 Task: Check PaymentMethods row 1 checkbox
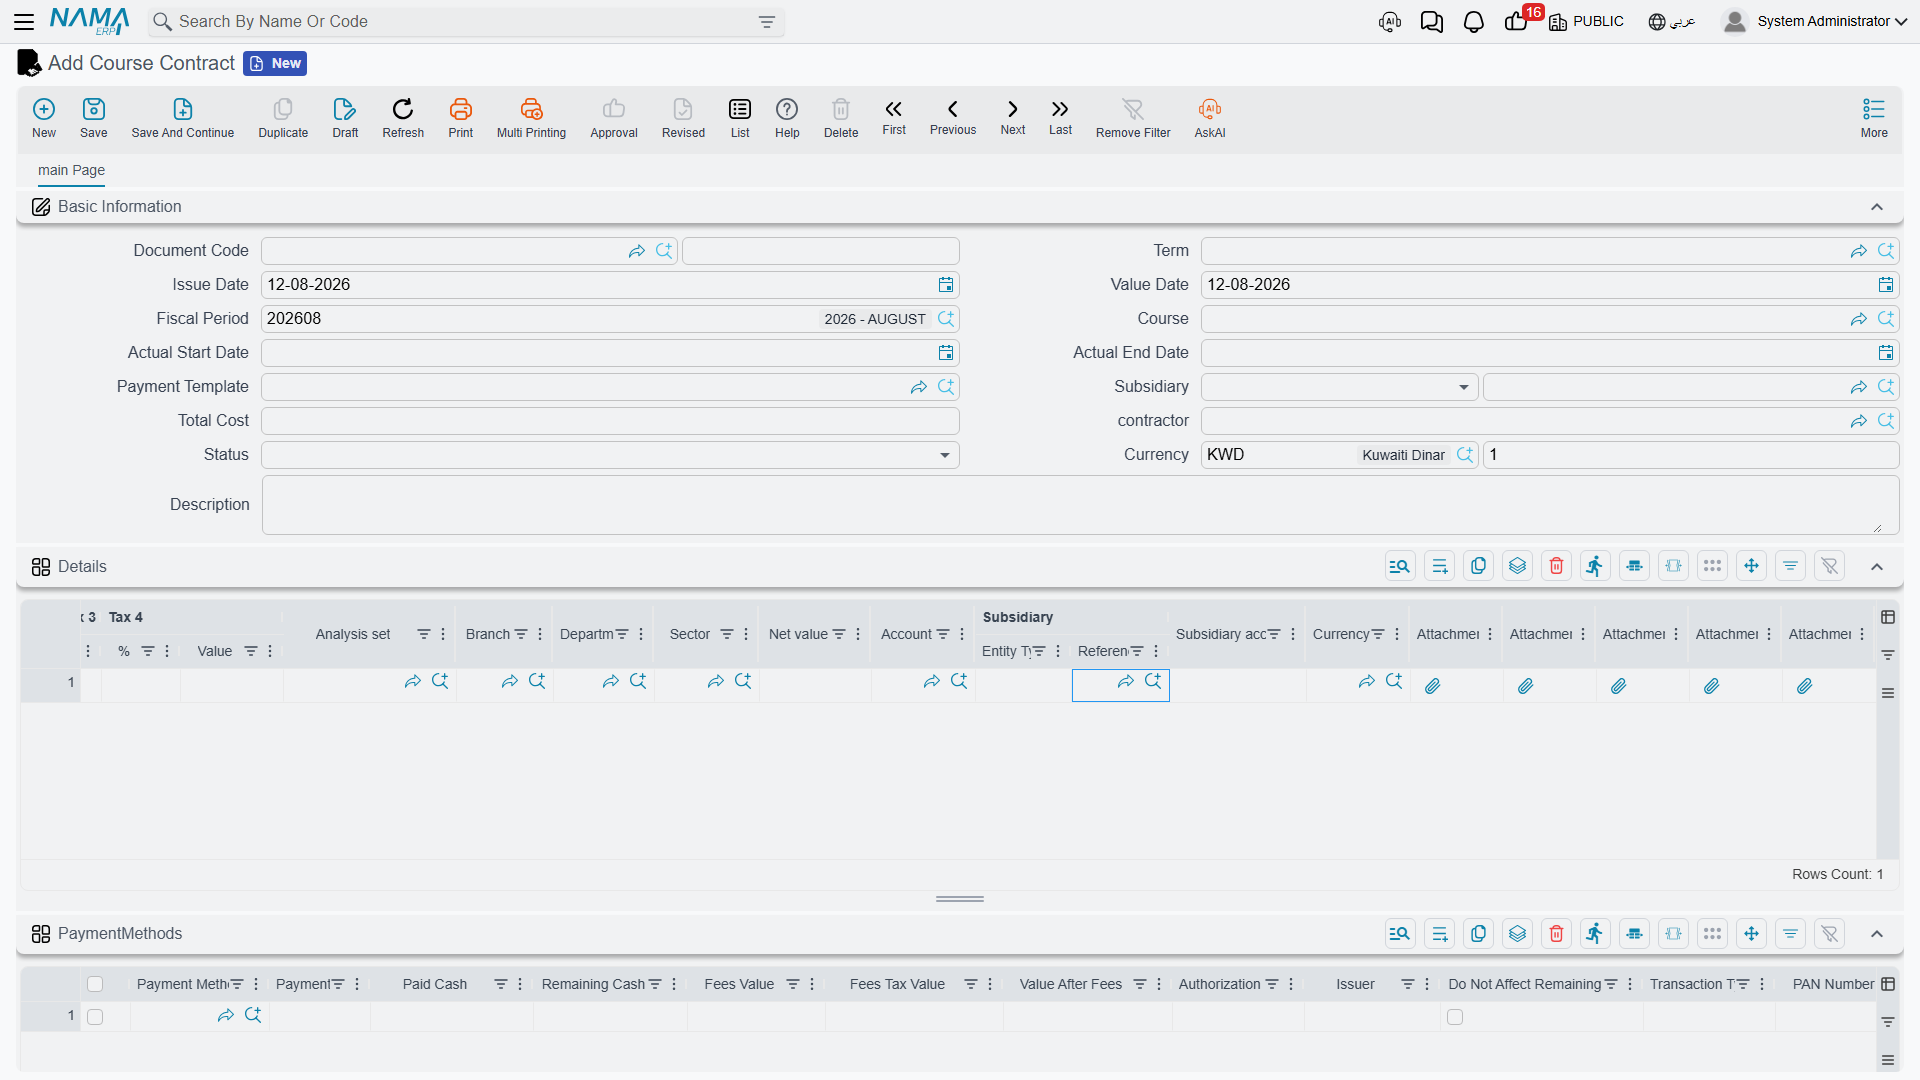click(95, 1017)
